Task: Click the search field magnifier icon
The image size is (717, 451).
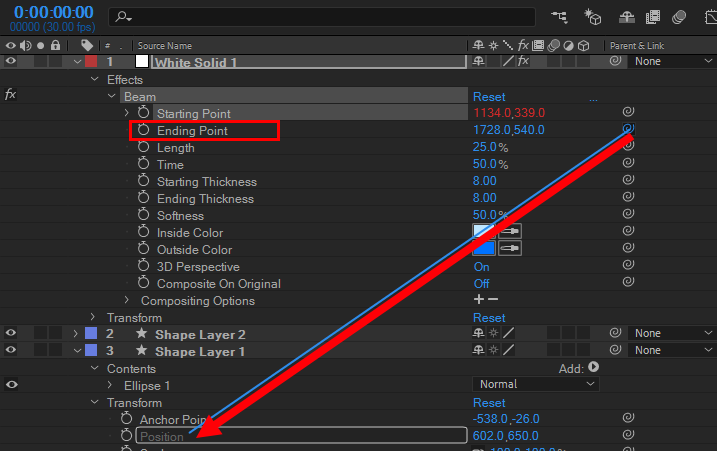Action: (122, 17)
